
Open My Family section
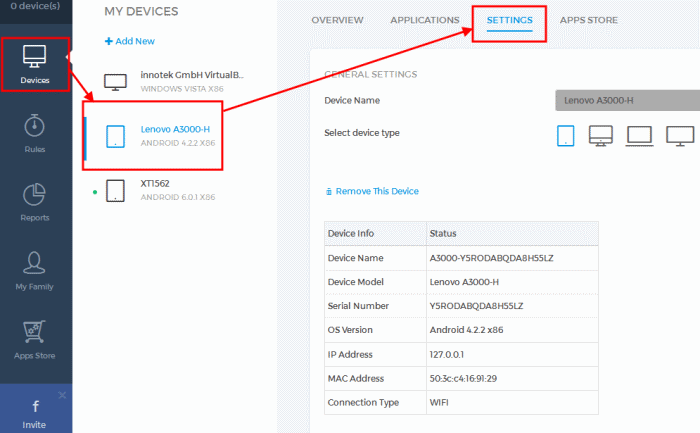(x=34, y=271)
